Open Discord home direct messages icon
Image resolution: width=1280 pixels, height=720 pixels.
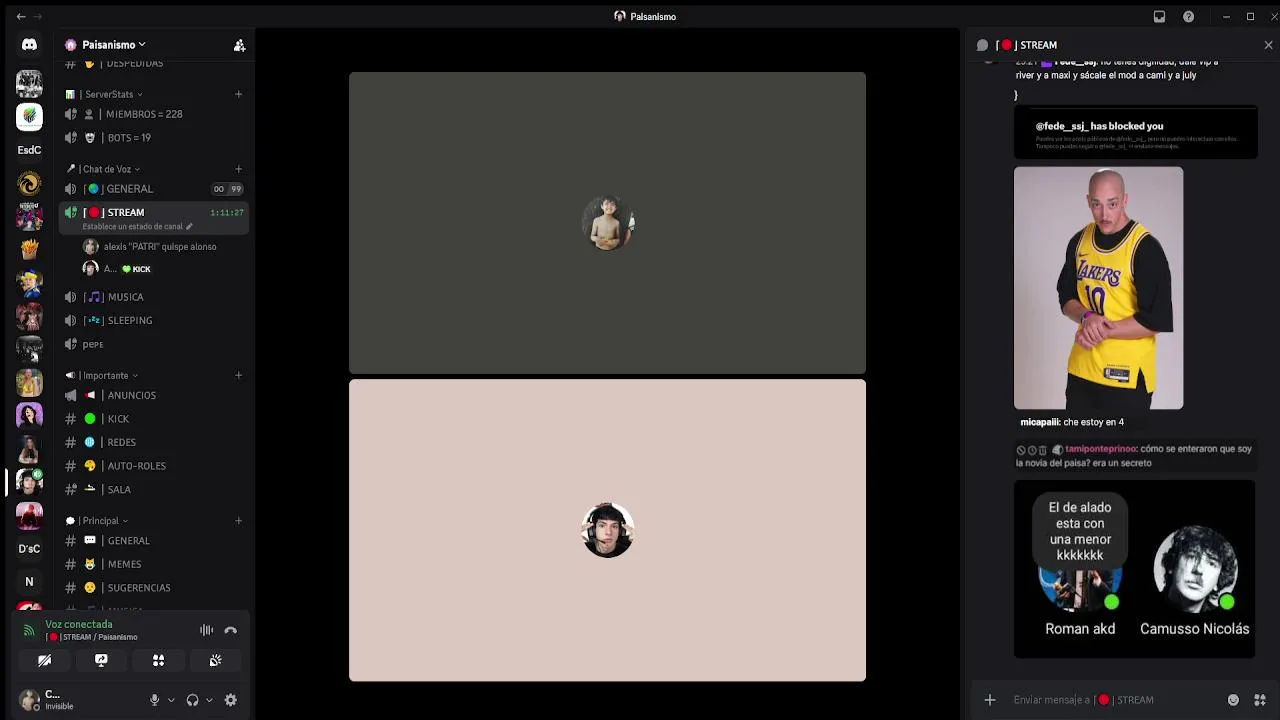tap(29, 45)
